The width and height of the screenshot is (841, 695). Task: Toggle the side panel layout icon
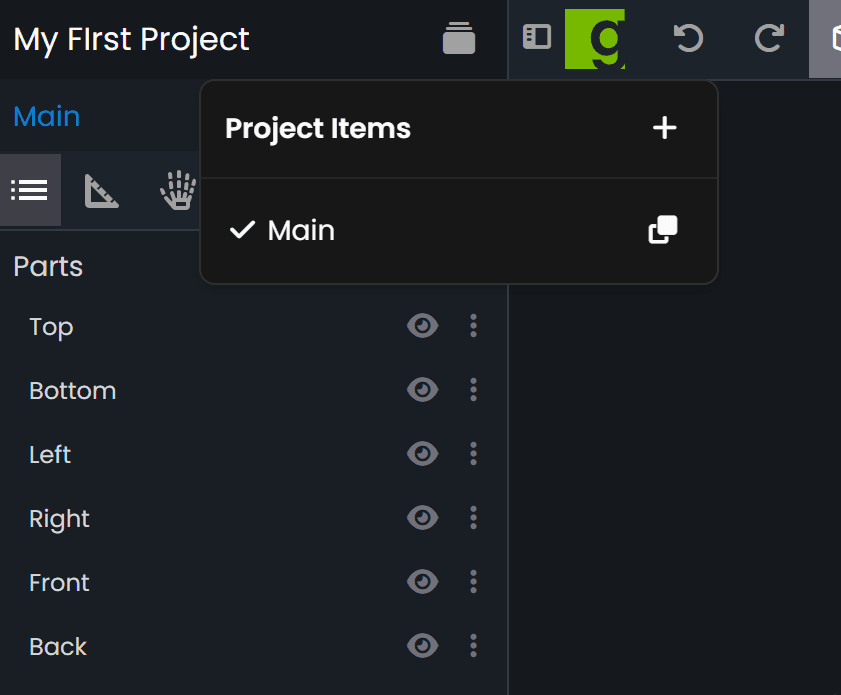[536, 37]
